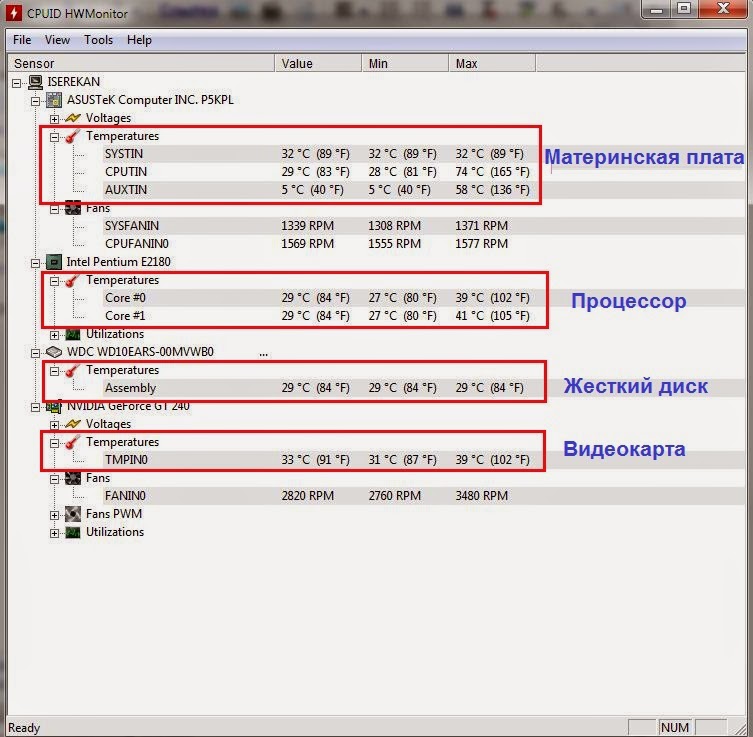Screen dimensions: 753x737
Task: Click the GeForce Utilizations graph icon
Action: (x=73, y=532)
